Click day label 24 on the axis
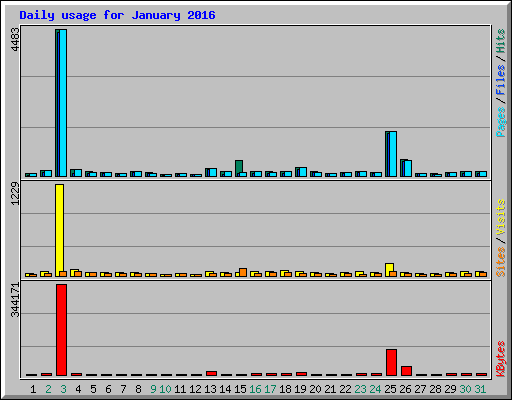The height and width of the screenshot is (400, 512). (375, 389)
